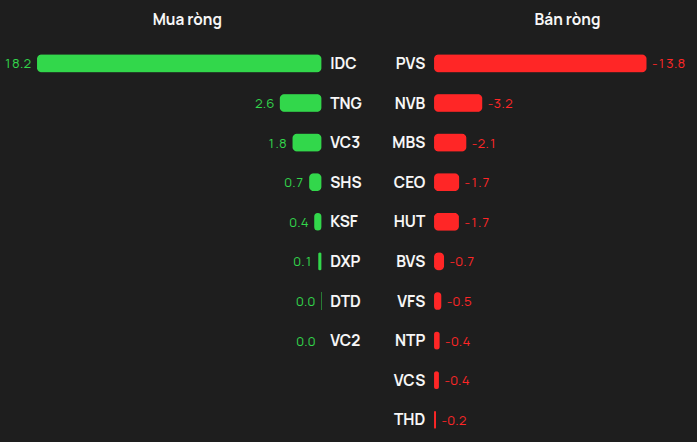Screen dimensions: 697x442
Task: Select the HUT red bar
Action: [x=446, y=222]
